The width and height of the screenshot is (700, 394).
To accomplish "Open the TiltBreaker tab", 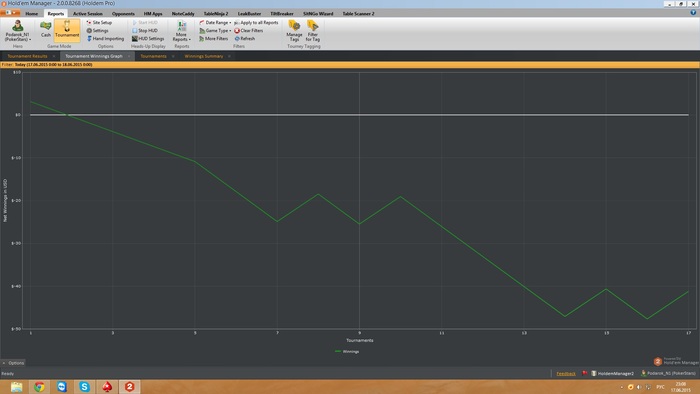I will [282, 13].
